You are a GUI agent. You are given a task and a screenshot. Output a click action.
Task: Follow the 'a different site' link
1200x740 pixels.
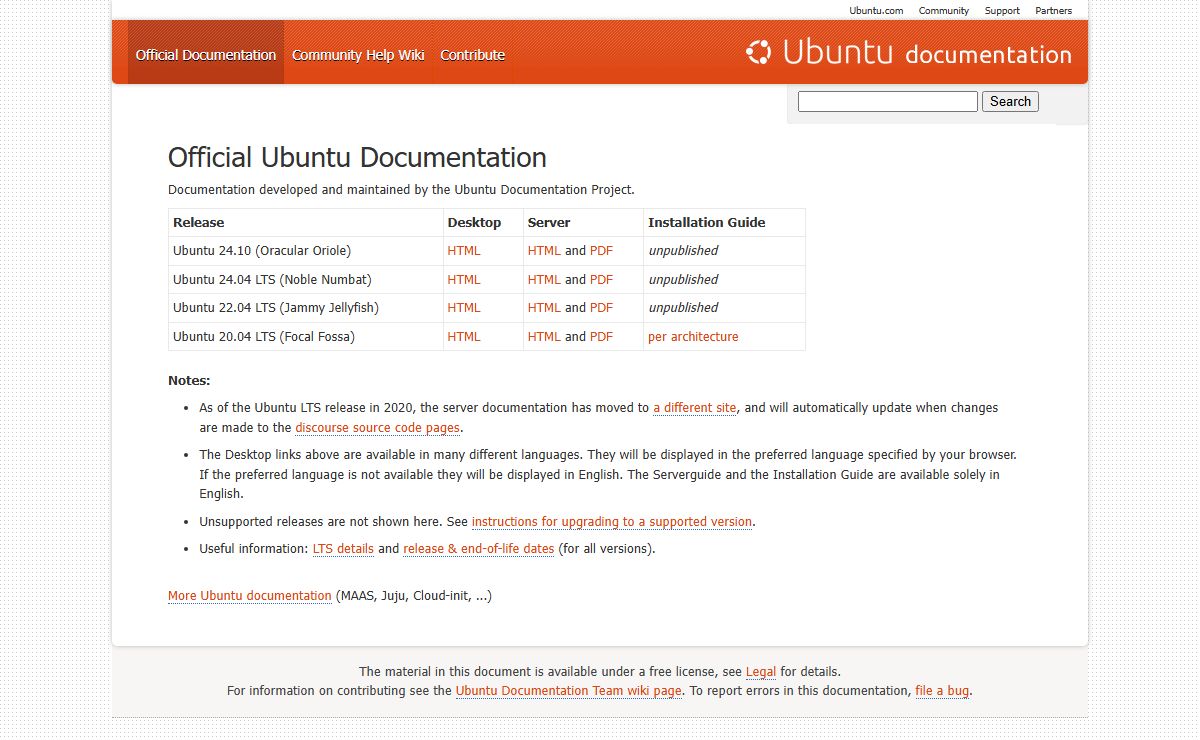695,408
